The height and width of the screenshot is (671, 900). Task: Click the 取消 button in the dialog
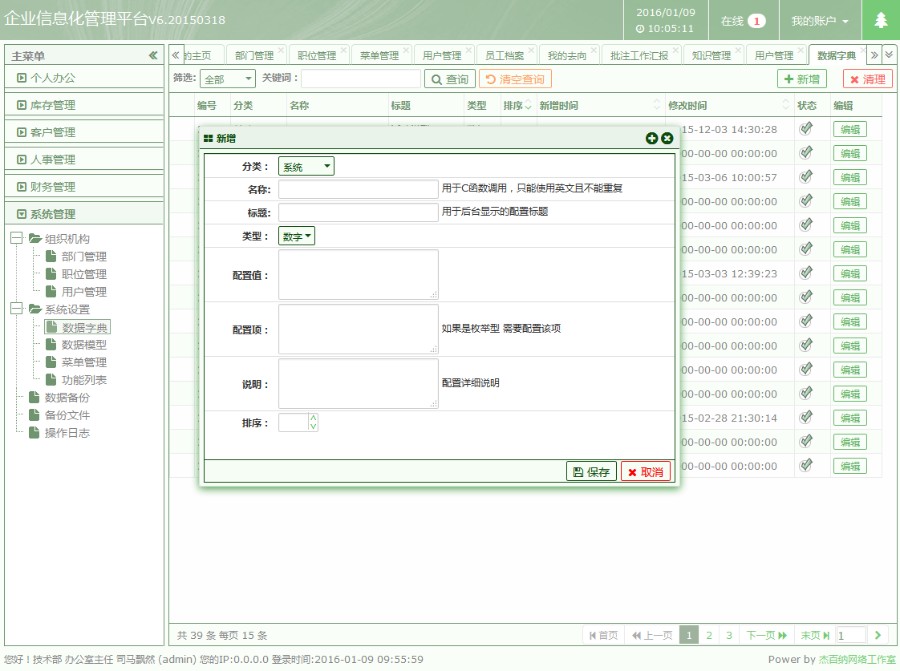point(644,471)
